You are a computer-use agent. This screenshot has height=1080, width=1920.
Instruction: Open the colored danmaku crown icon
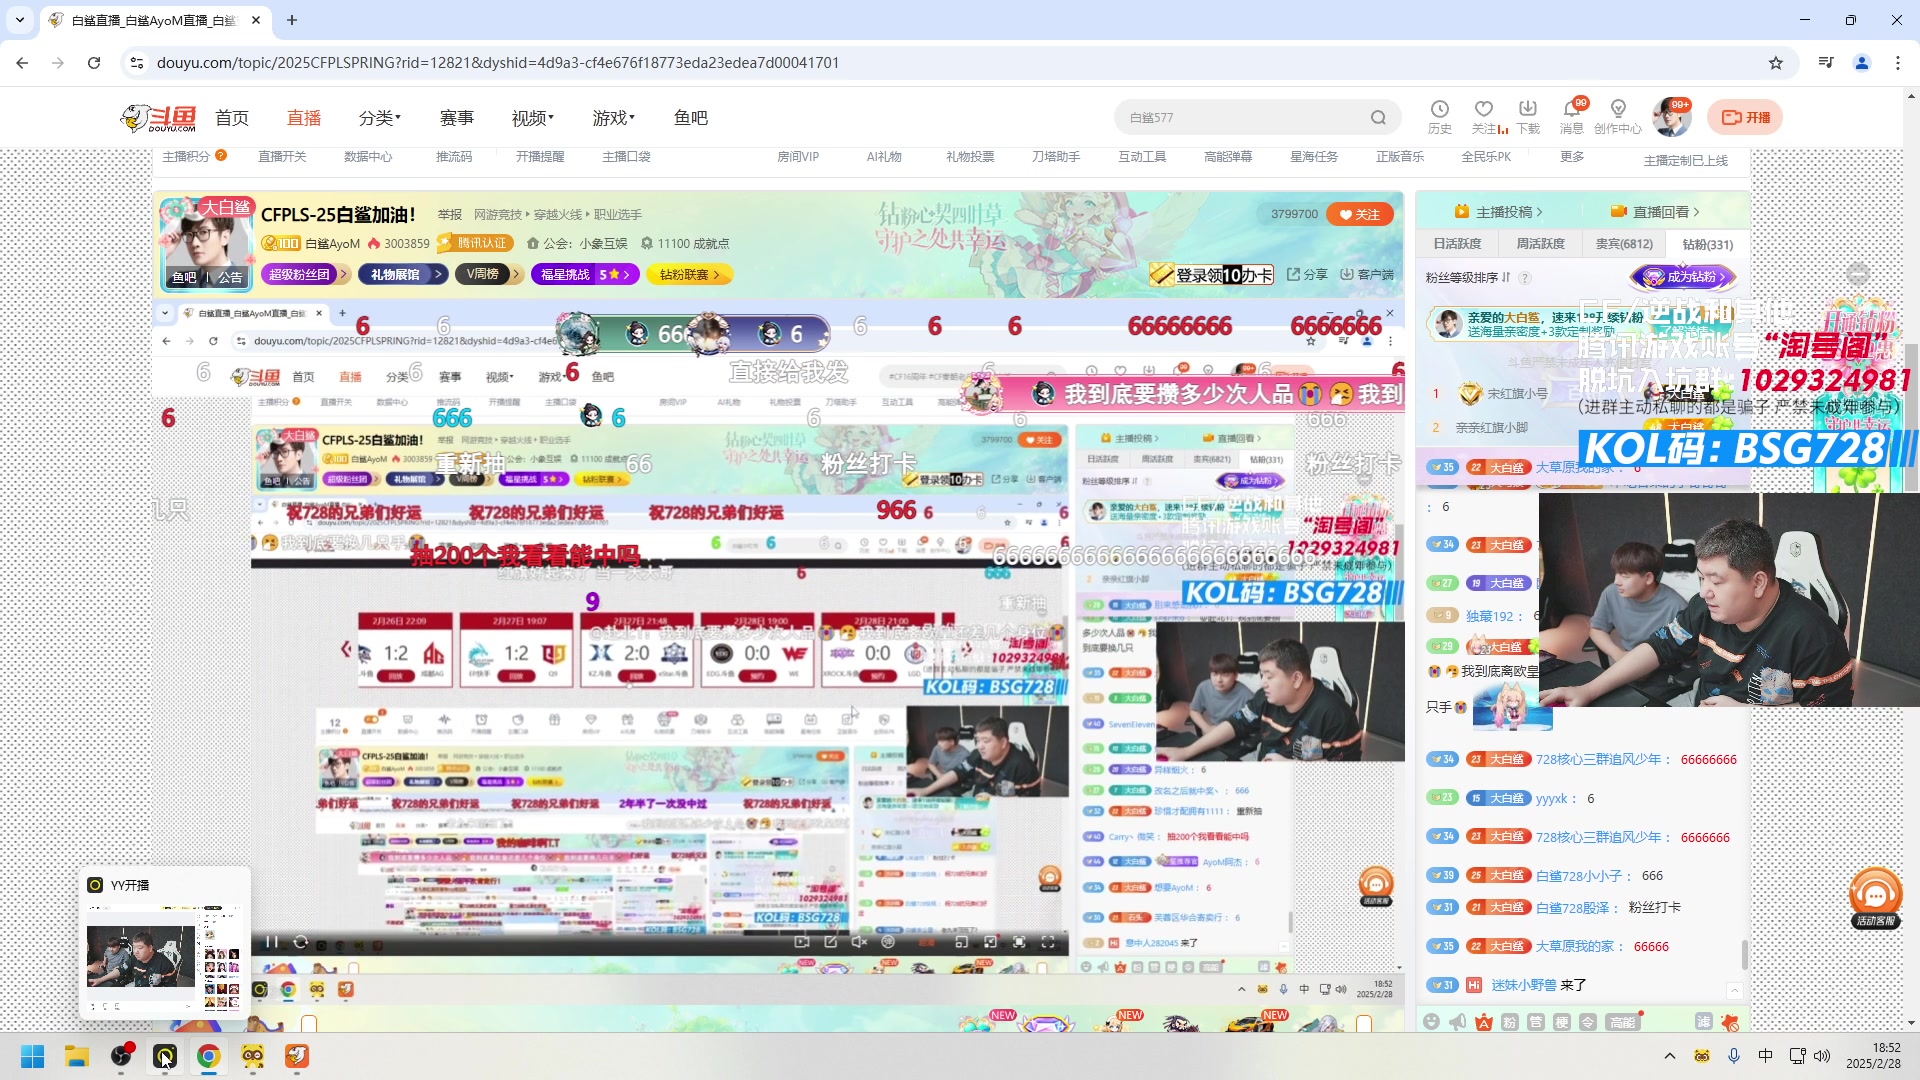1484,1021
